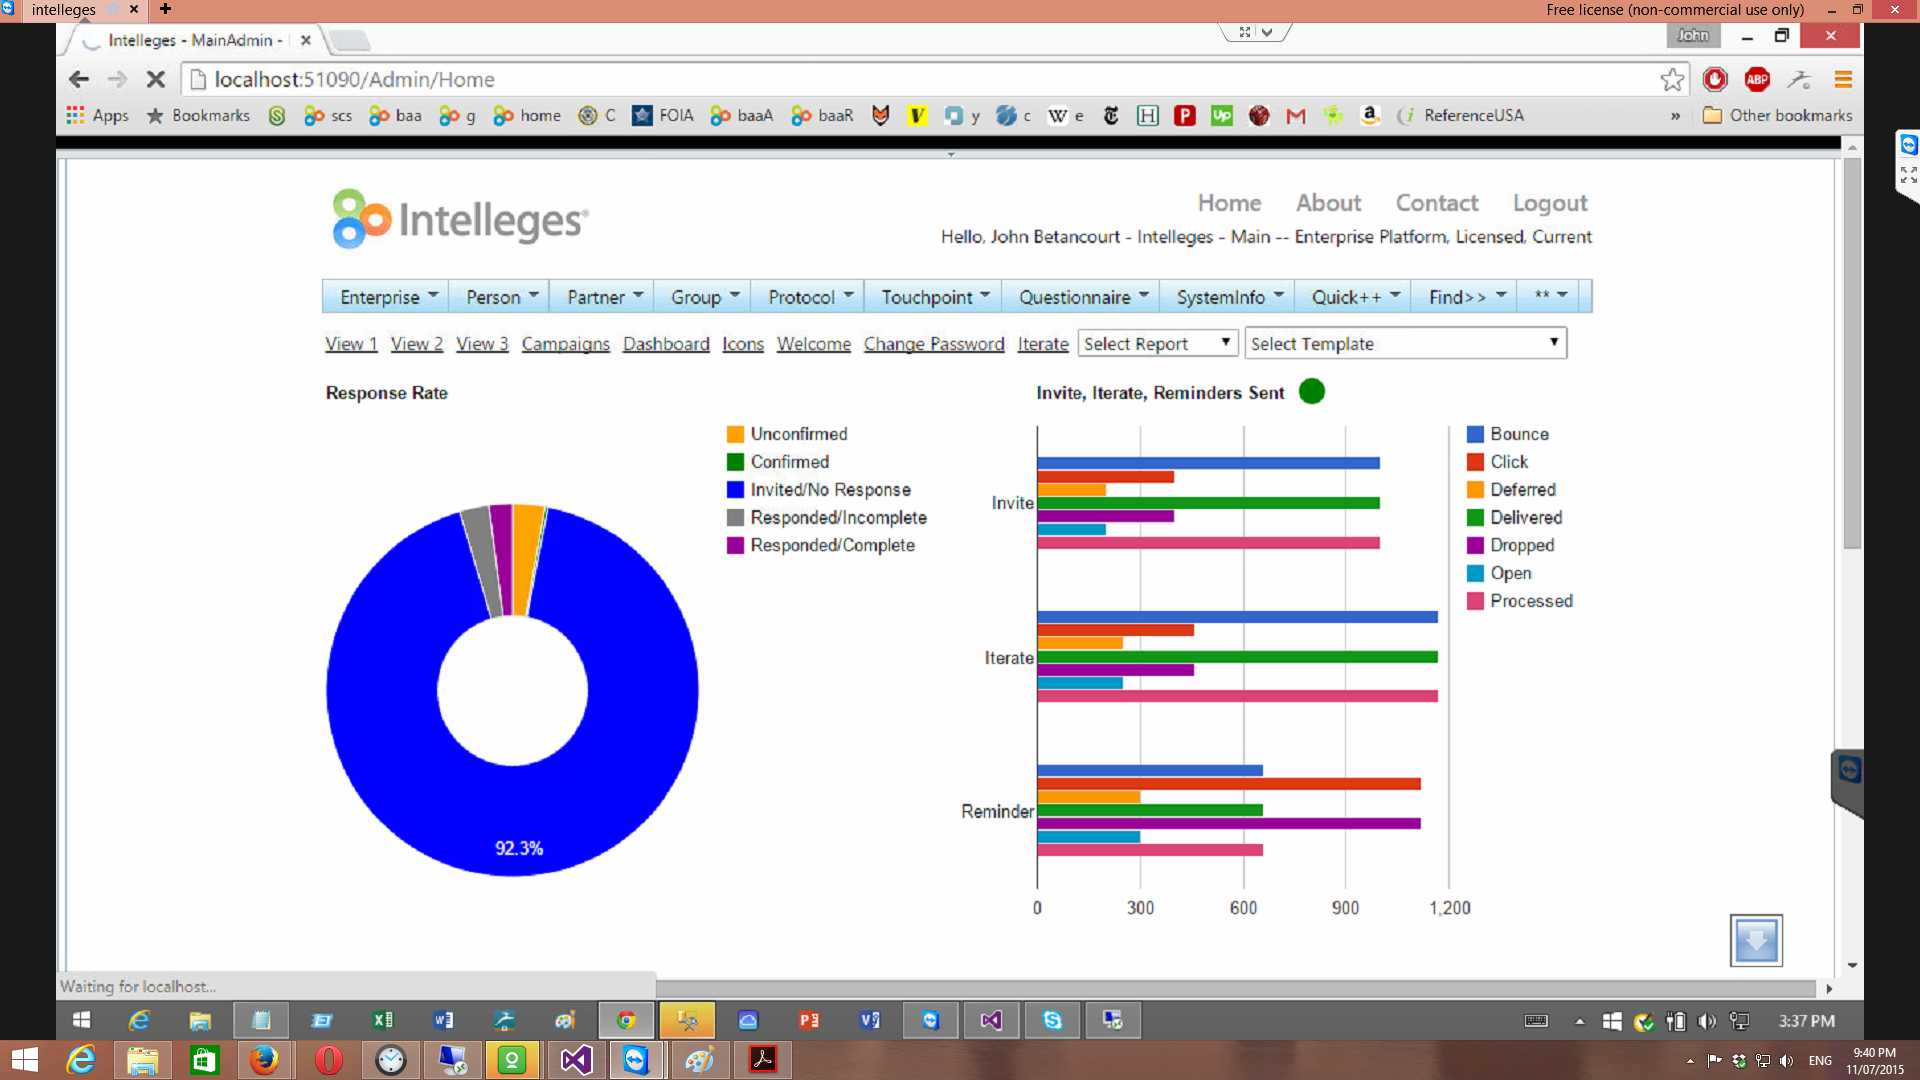Click the Dashboard link
Screen dimensions: 1920x1080
(x=666, y=344)
